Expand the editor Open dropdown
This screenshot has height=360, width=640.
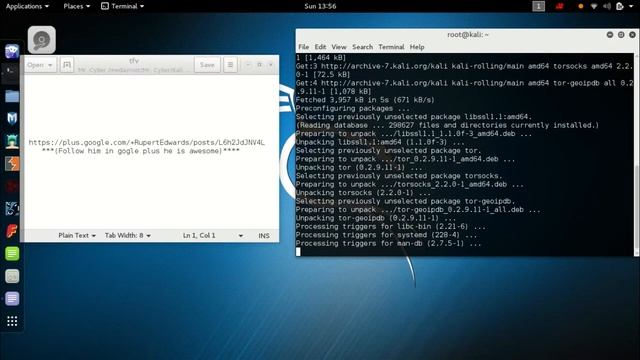(40, 65)
